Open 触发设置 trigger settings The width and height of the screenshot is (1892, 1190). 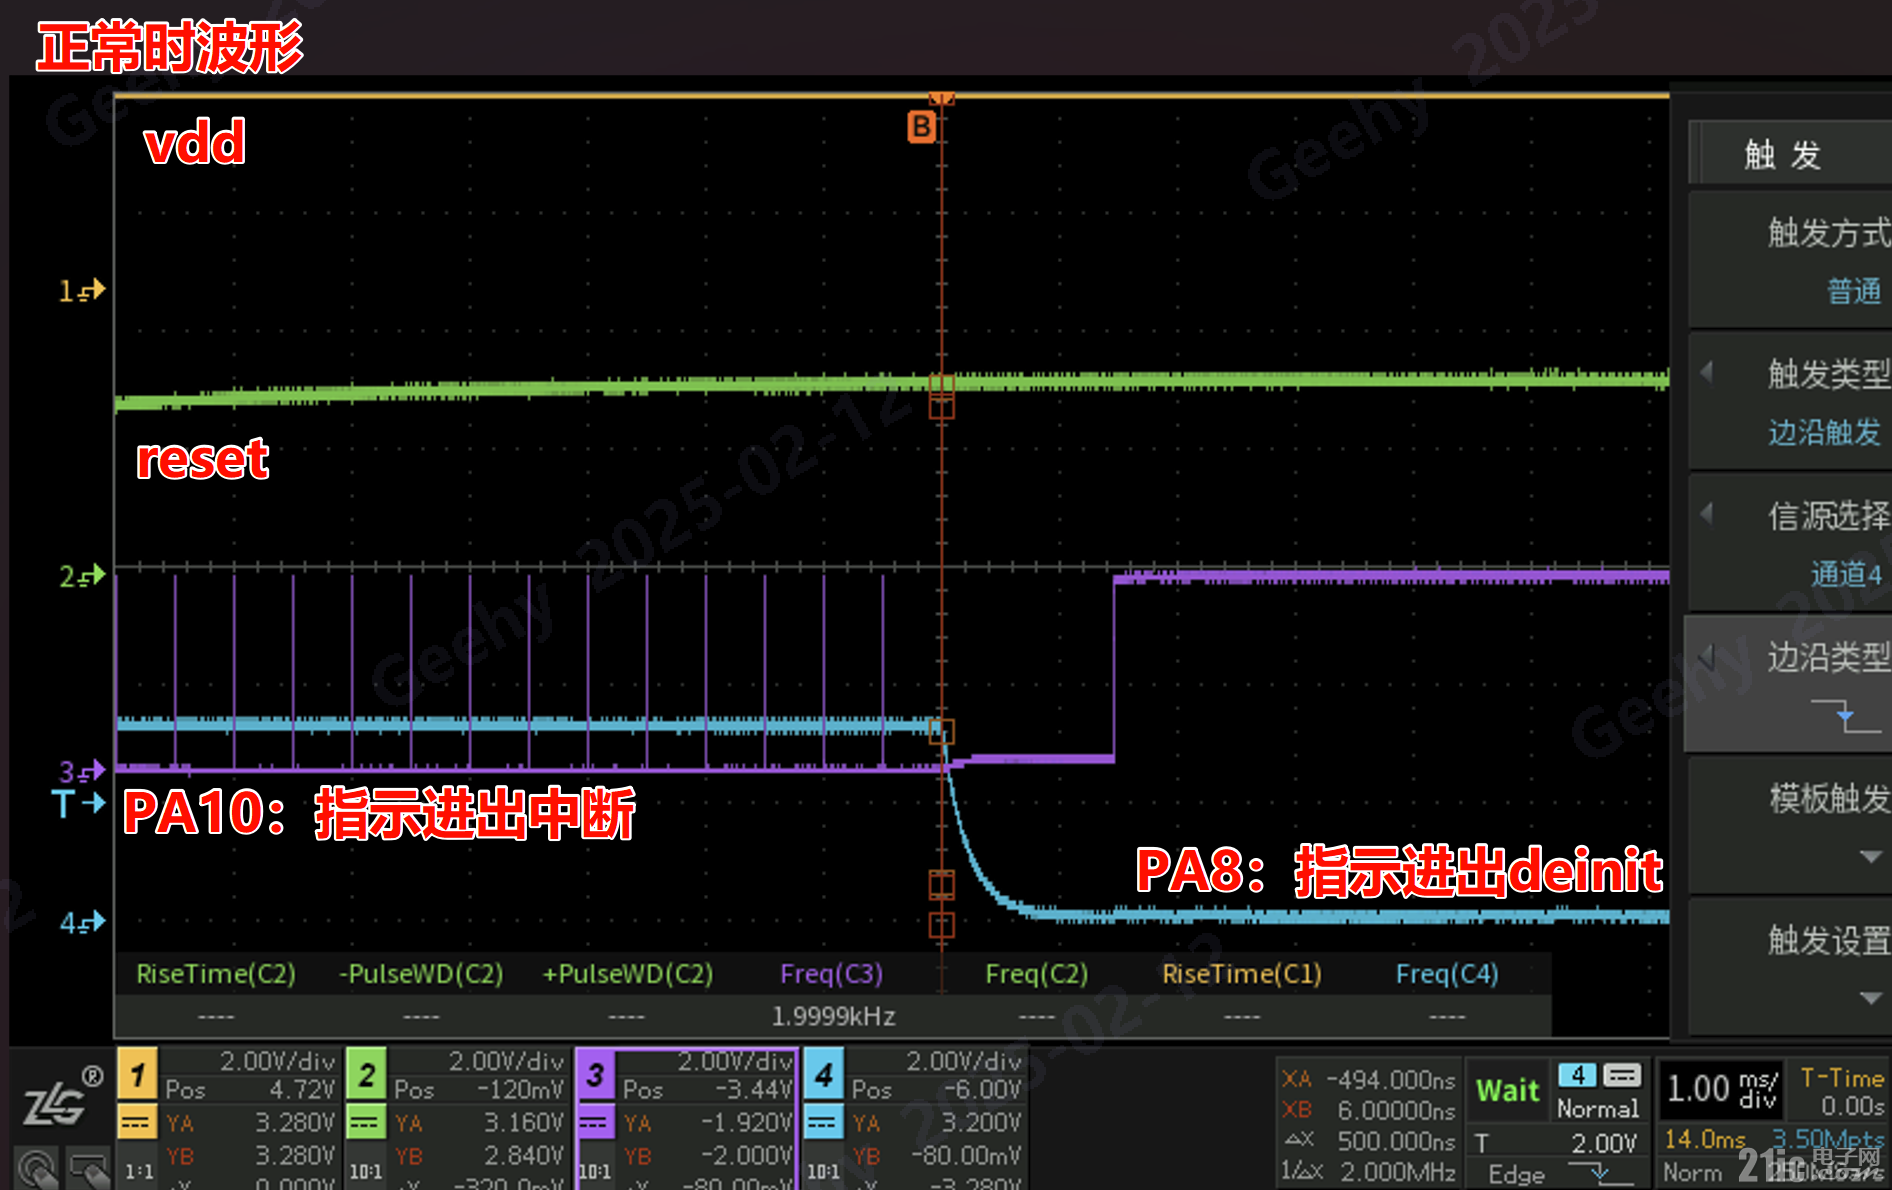point(1789,968)
